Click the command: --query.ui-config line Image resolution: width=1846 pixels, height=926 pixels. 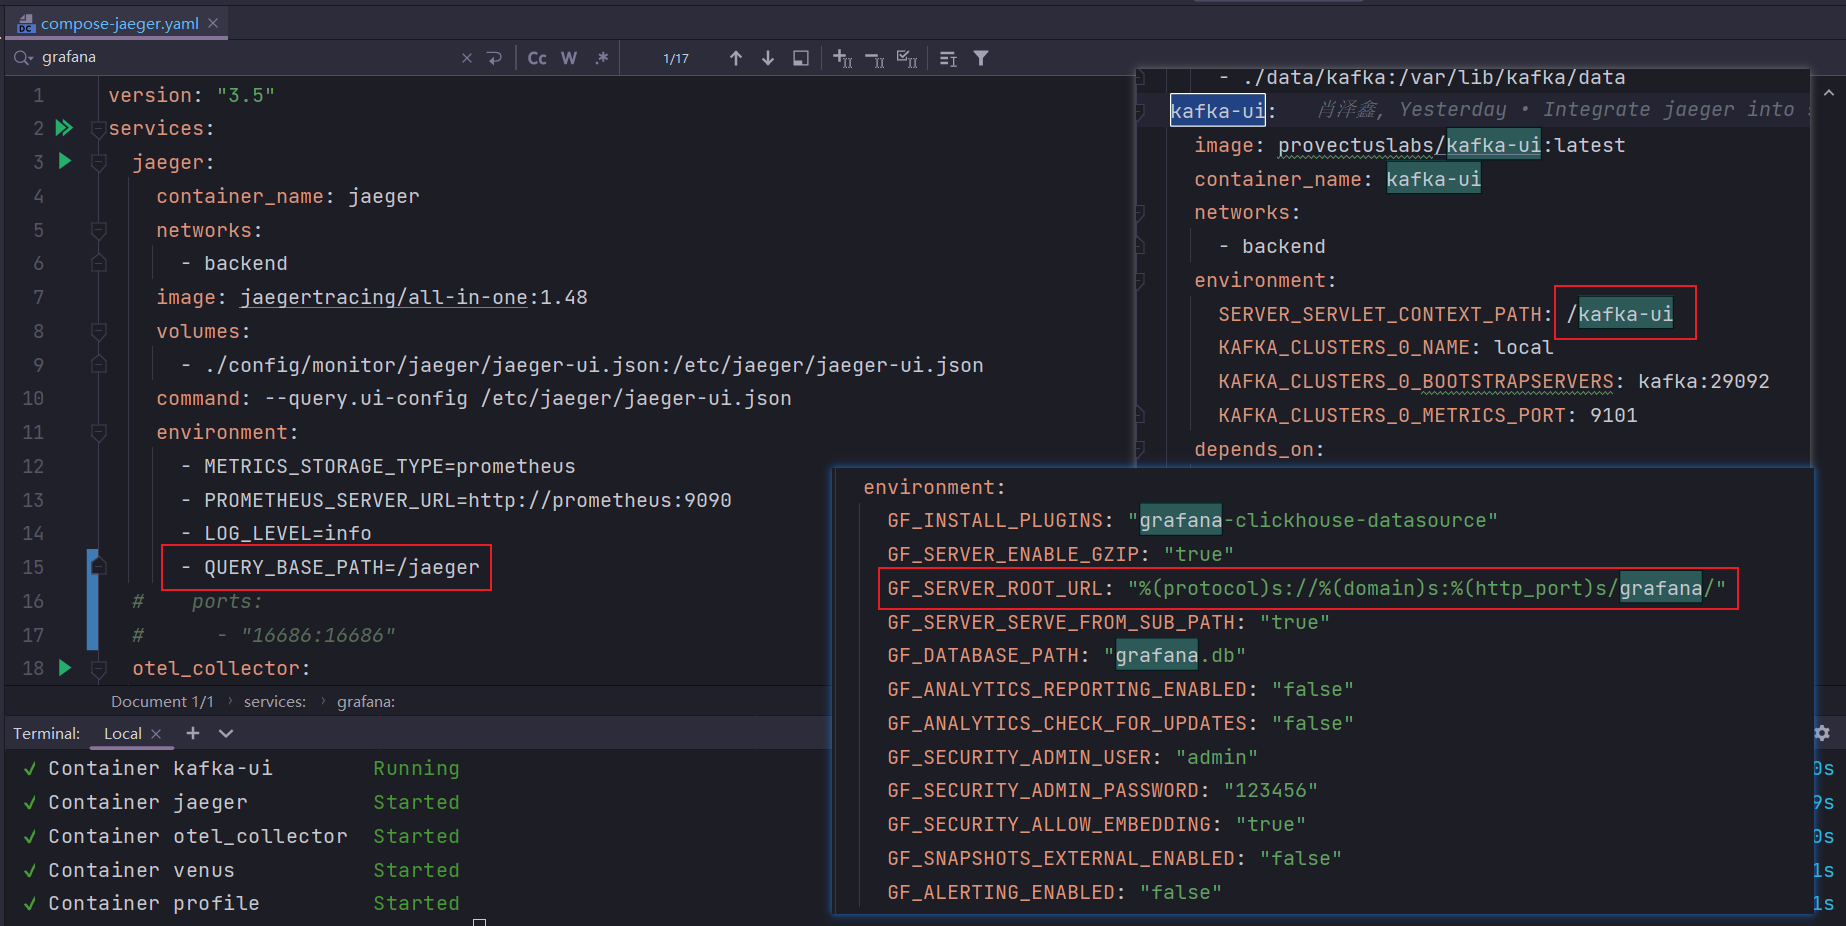[474, 398]
